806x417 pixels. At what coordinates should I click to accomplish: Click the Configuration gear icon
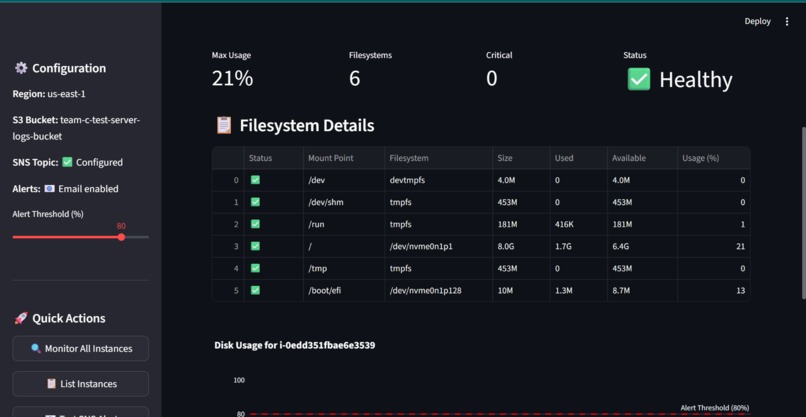pyautogui.click(x=21, y=68)
